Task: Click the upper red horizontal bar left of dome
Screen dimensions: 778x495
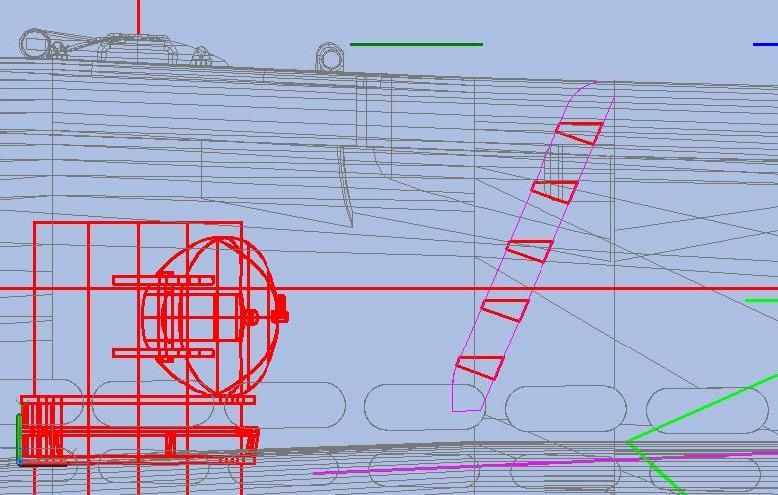Action: coord(160,280)
